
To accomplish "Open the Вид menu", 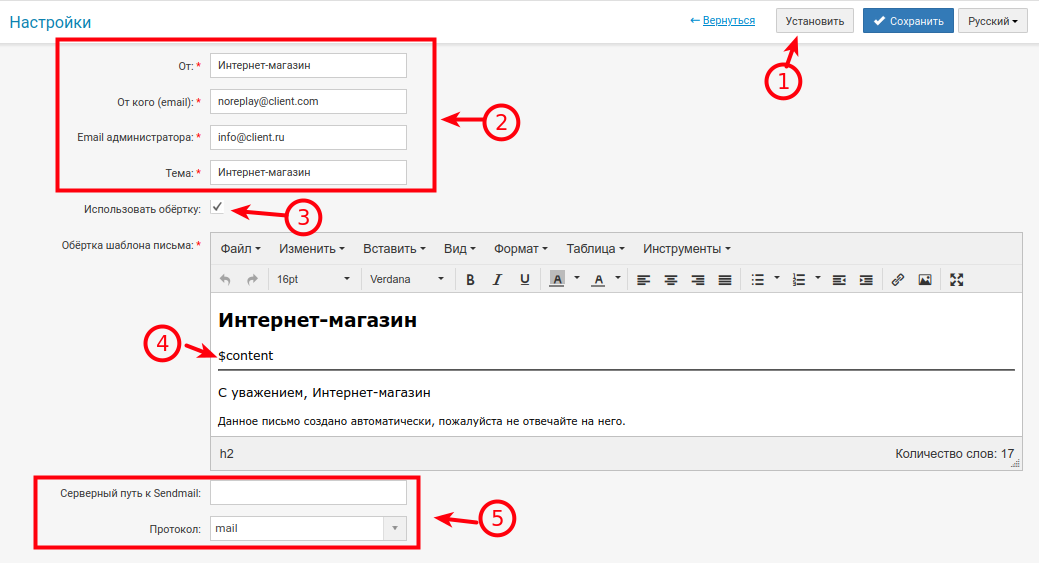I will click(459, 249).
